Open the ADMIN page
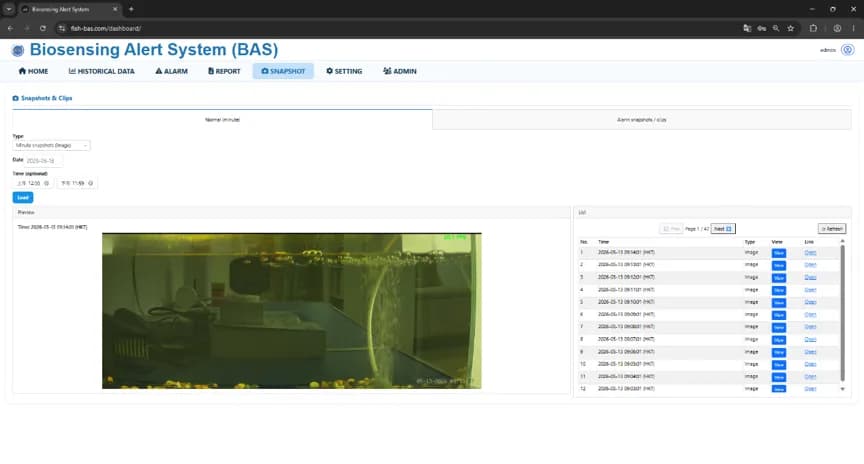Viewport: 864px width, 464px height. (400, 71)
